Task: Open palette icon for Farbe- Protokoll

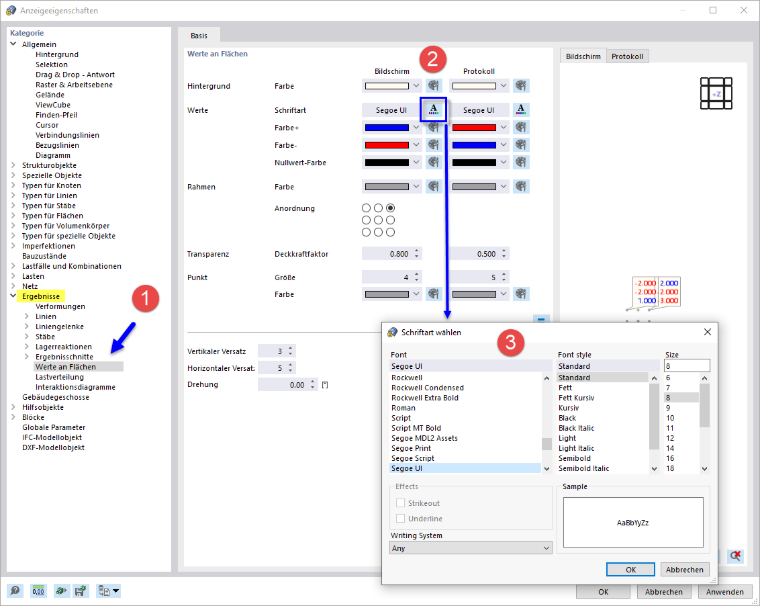Action: click(x=521, y=145)
